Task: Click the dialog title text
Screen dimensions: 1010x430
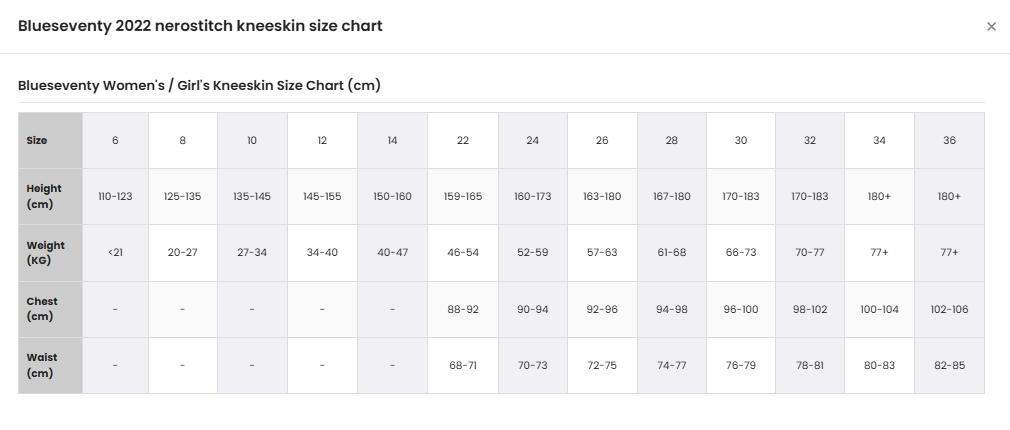Action: coord(200,26)
